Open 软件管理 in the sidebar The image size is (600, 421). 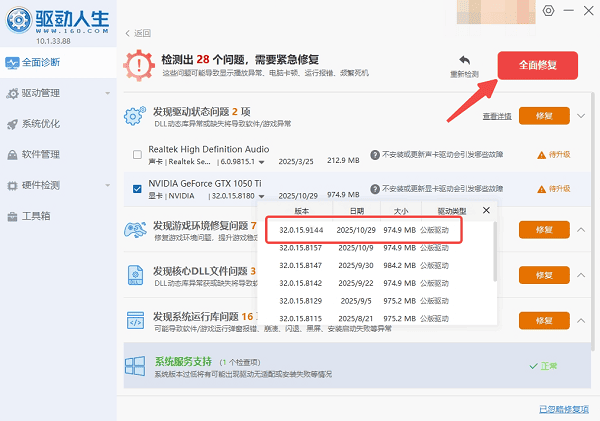point(58,155)
